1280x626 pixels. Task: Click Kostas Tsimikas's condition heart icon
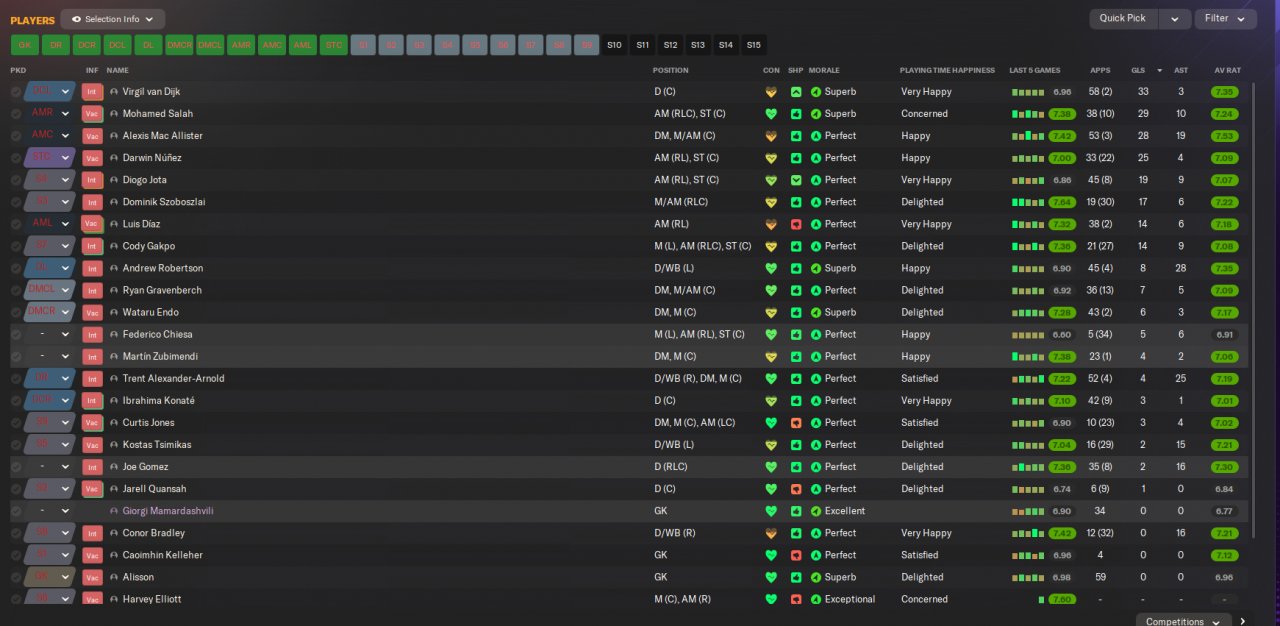771,444
